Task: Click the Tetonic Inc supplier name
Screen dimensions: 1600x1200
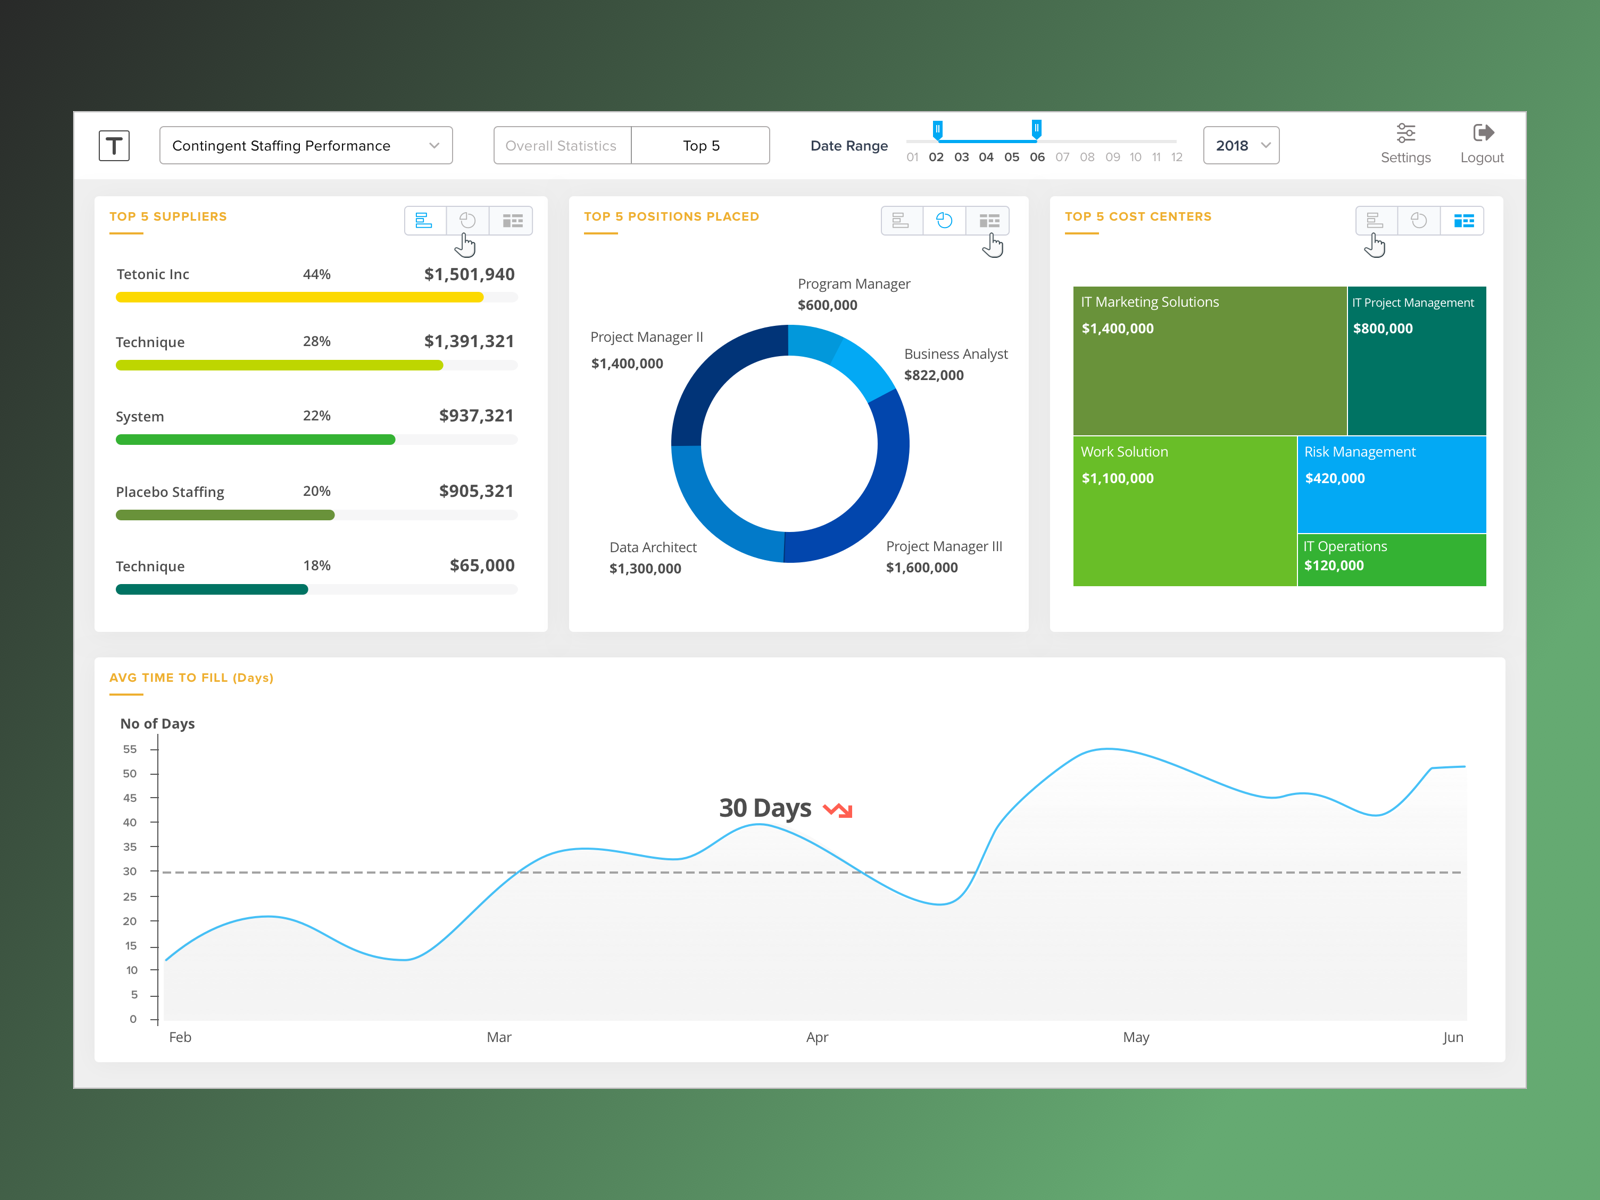Action: tap(152, 274)
